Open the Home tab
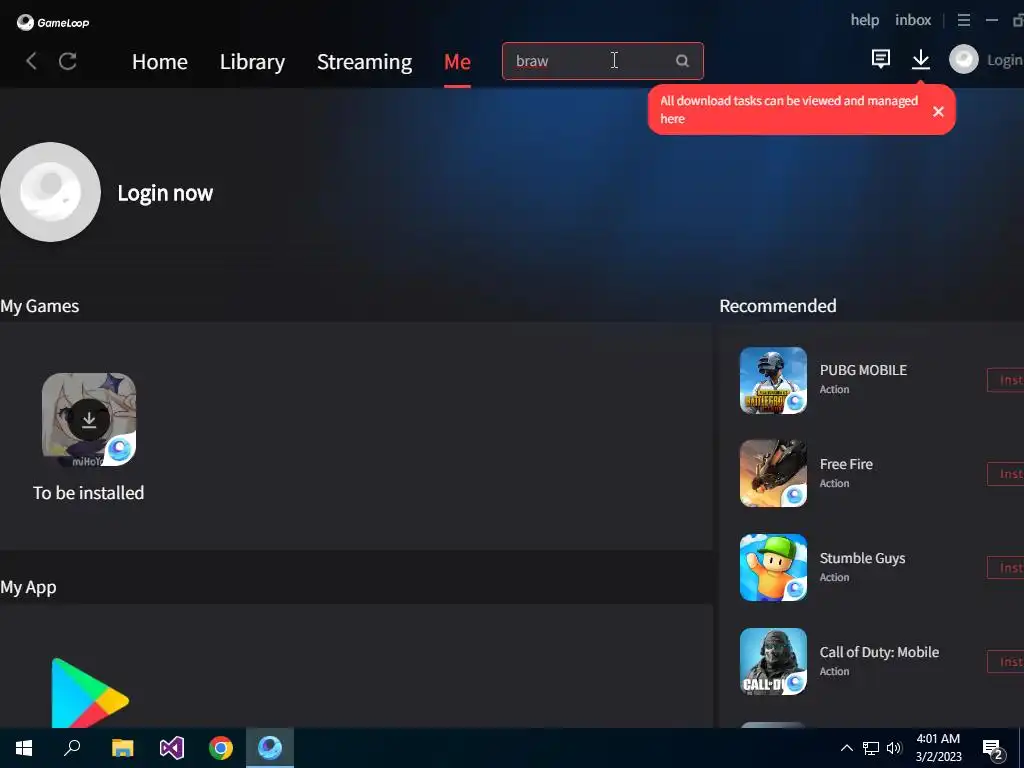Image resolution: width=1024 pixels, height=768 pixels. coord(160,61)
